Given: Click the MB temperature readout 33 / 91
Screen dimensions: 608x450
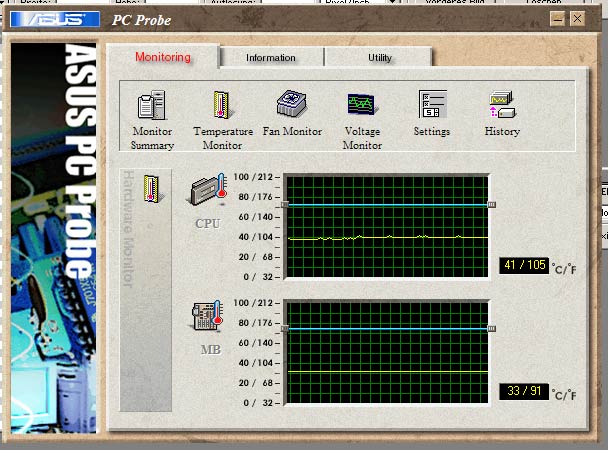Looking at the screenshot, I should [x=524, y=391].
